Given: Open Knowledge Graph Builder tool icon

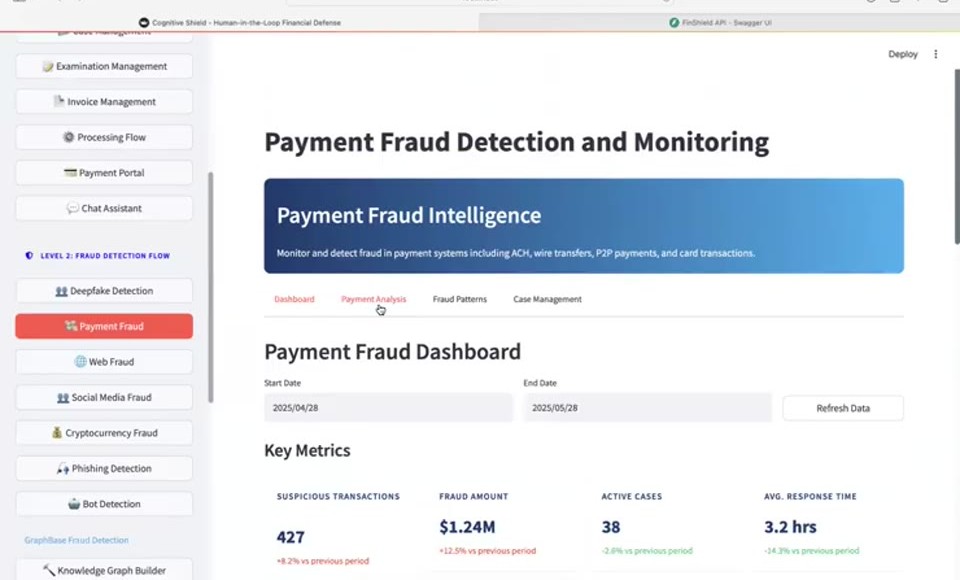Looking at the screenshot, I should (49, 570).
